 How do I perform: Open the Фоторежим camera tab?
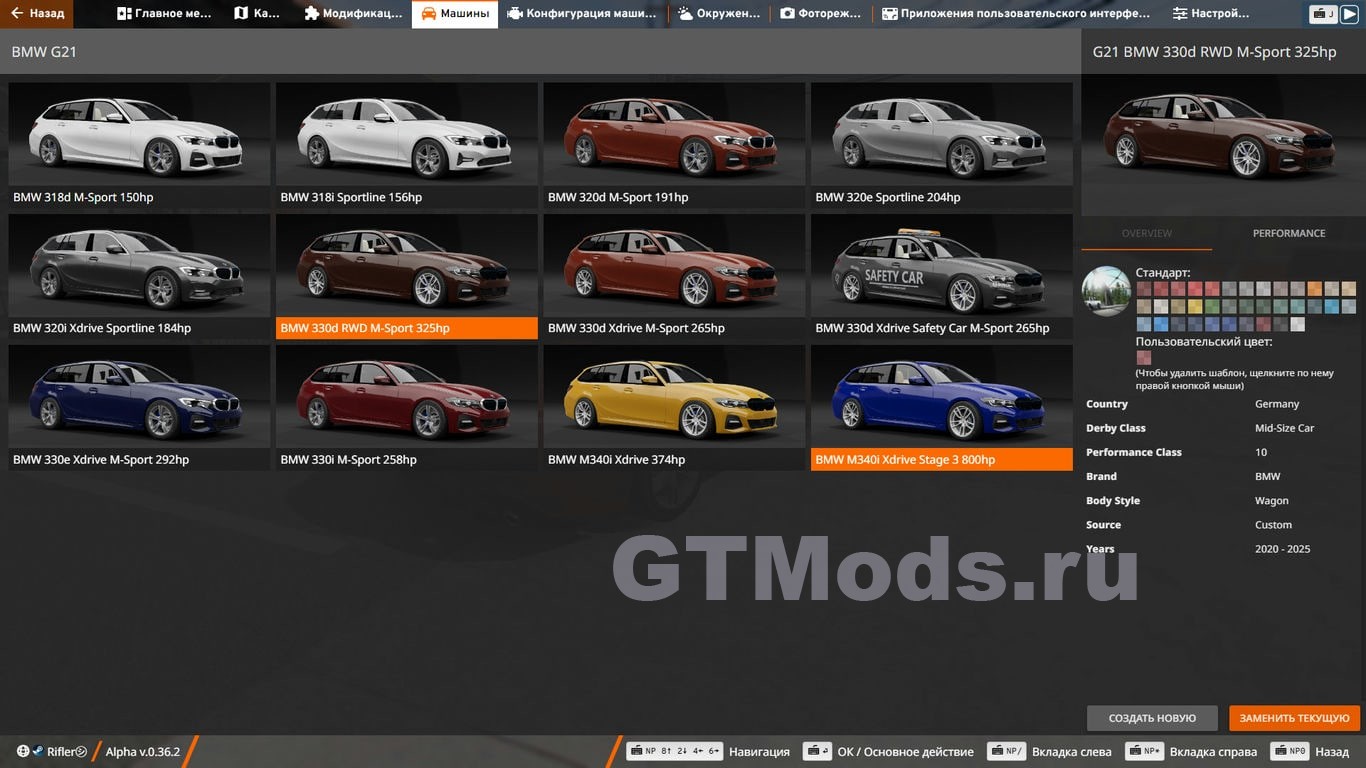[x=821, y=14]
